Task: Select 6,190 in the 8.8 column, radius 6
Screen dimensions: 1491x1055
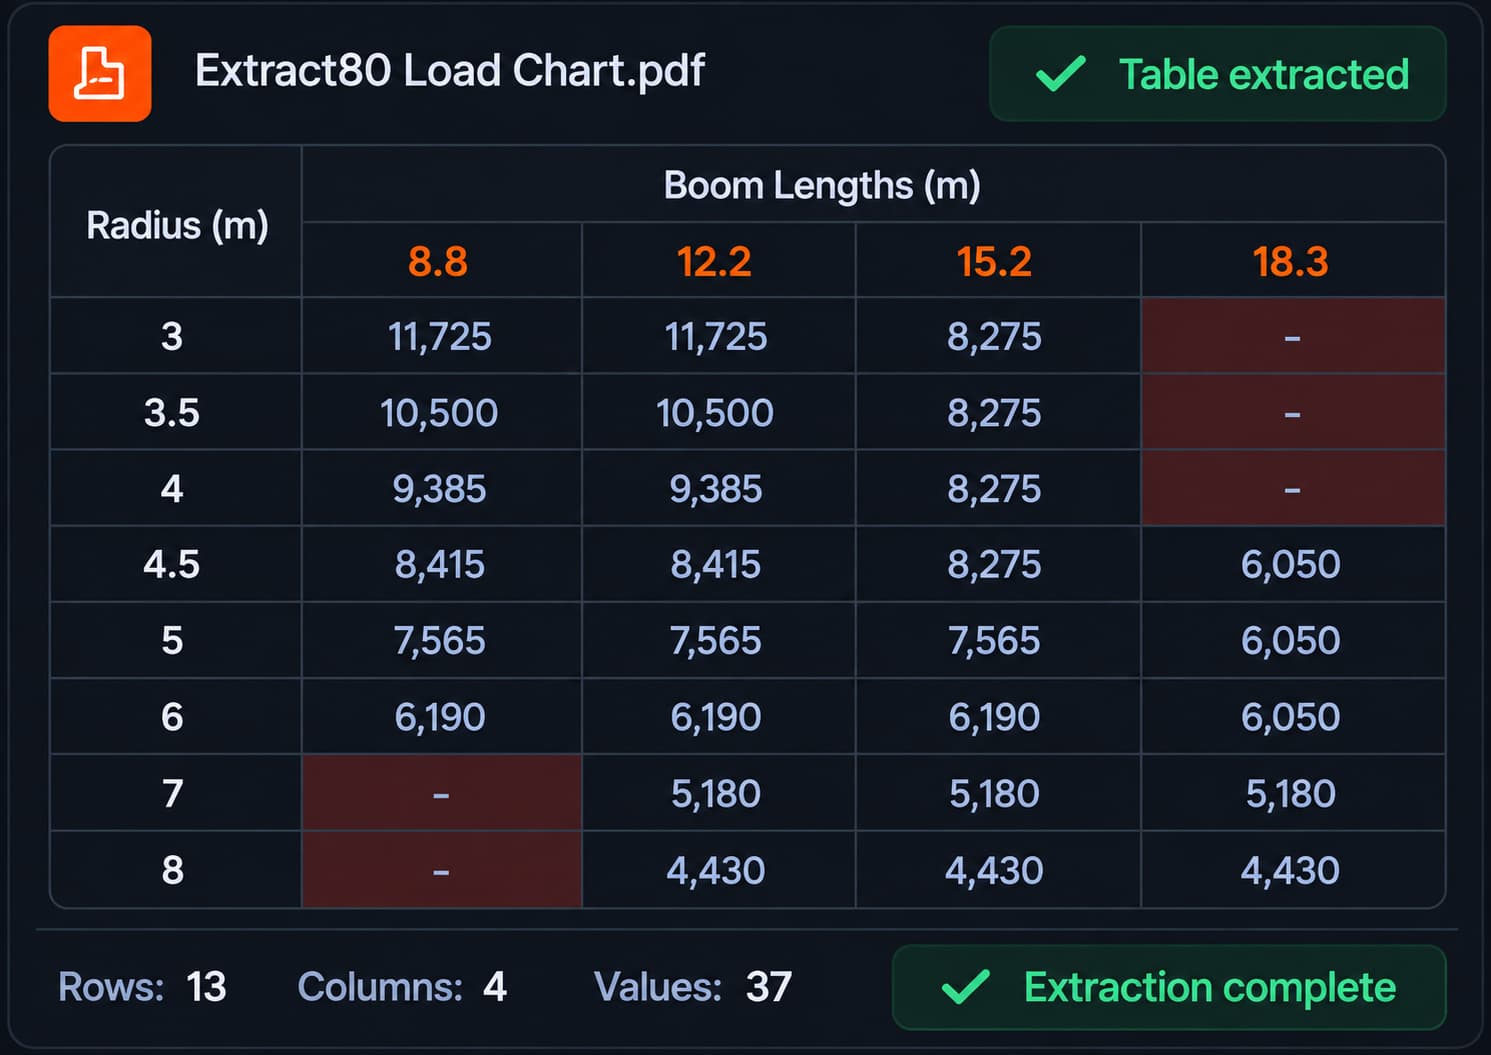Action: [x=440, y=717]
